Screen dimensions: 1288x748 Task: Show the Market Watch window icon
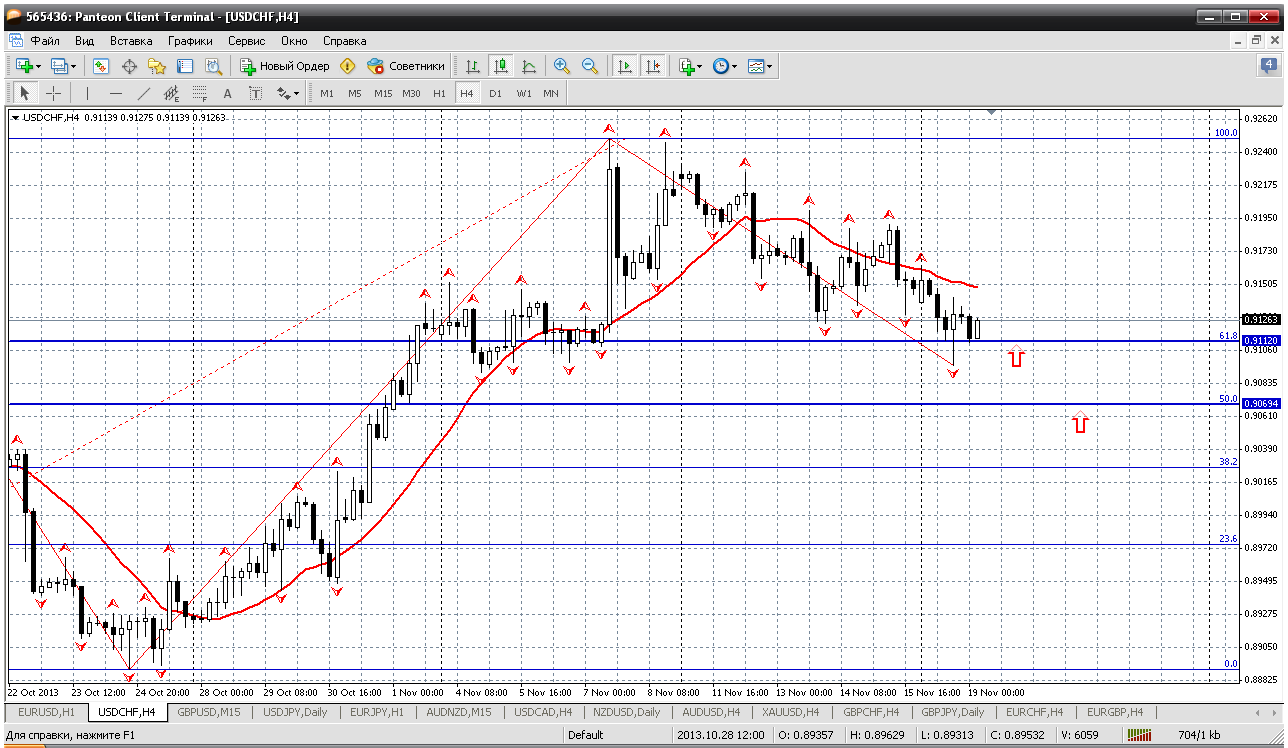101,66
